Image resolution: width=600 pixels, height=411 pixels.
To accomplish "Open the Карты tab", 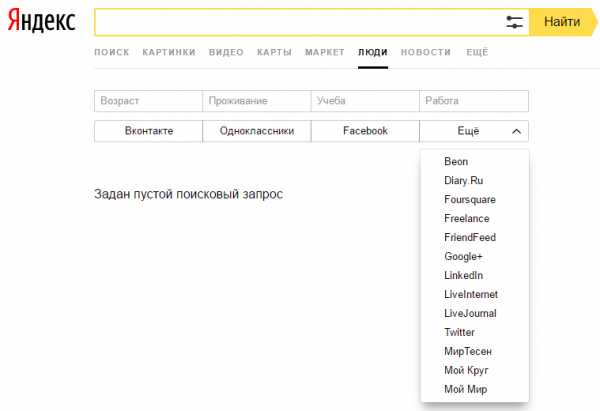I will [274, 52].
